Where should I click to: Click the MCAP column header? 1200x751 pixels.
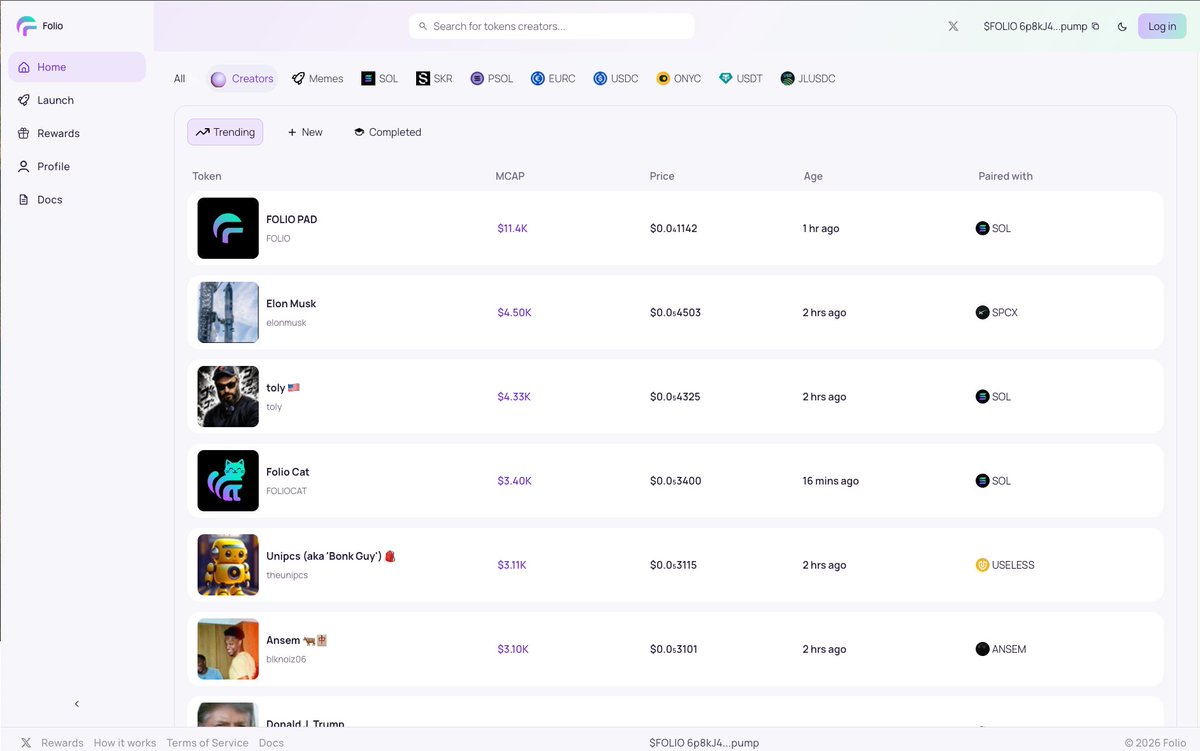pos(510,176)
